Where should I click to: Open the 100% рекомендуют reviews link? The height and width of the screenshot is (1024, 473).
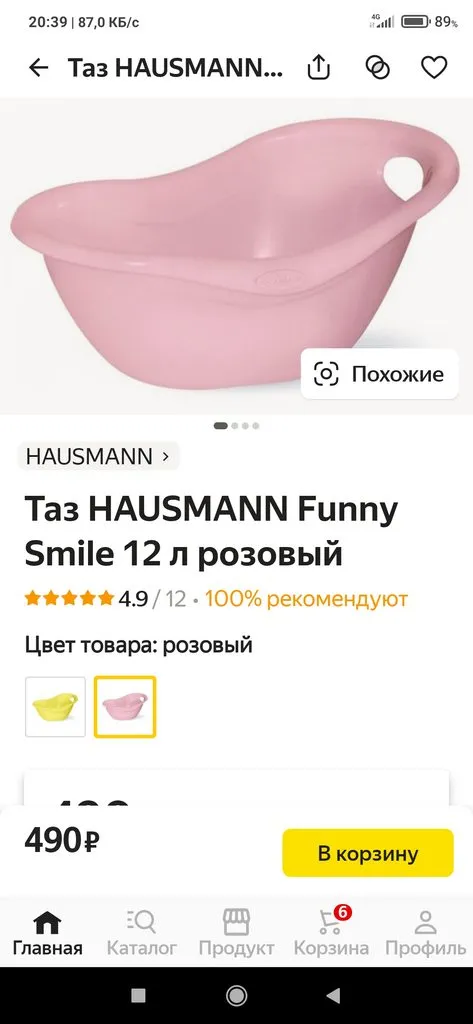point(306,598)
